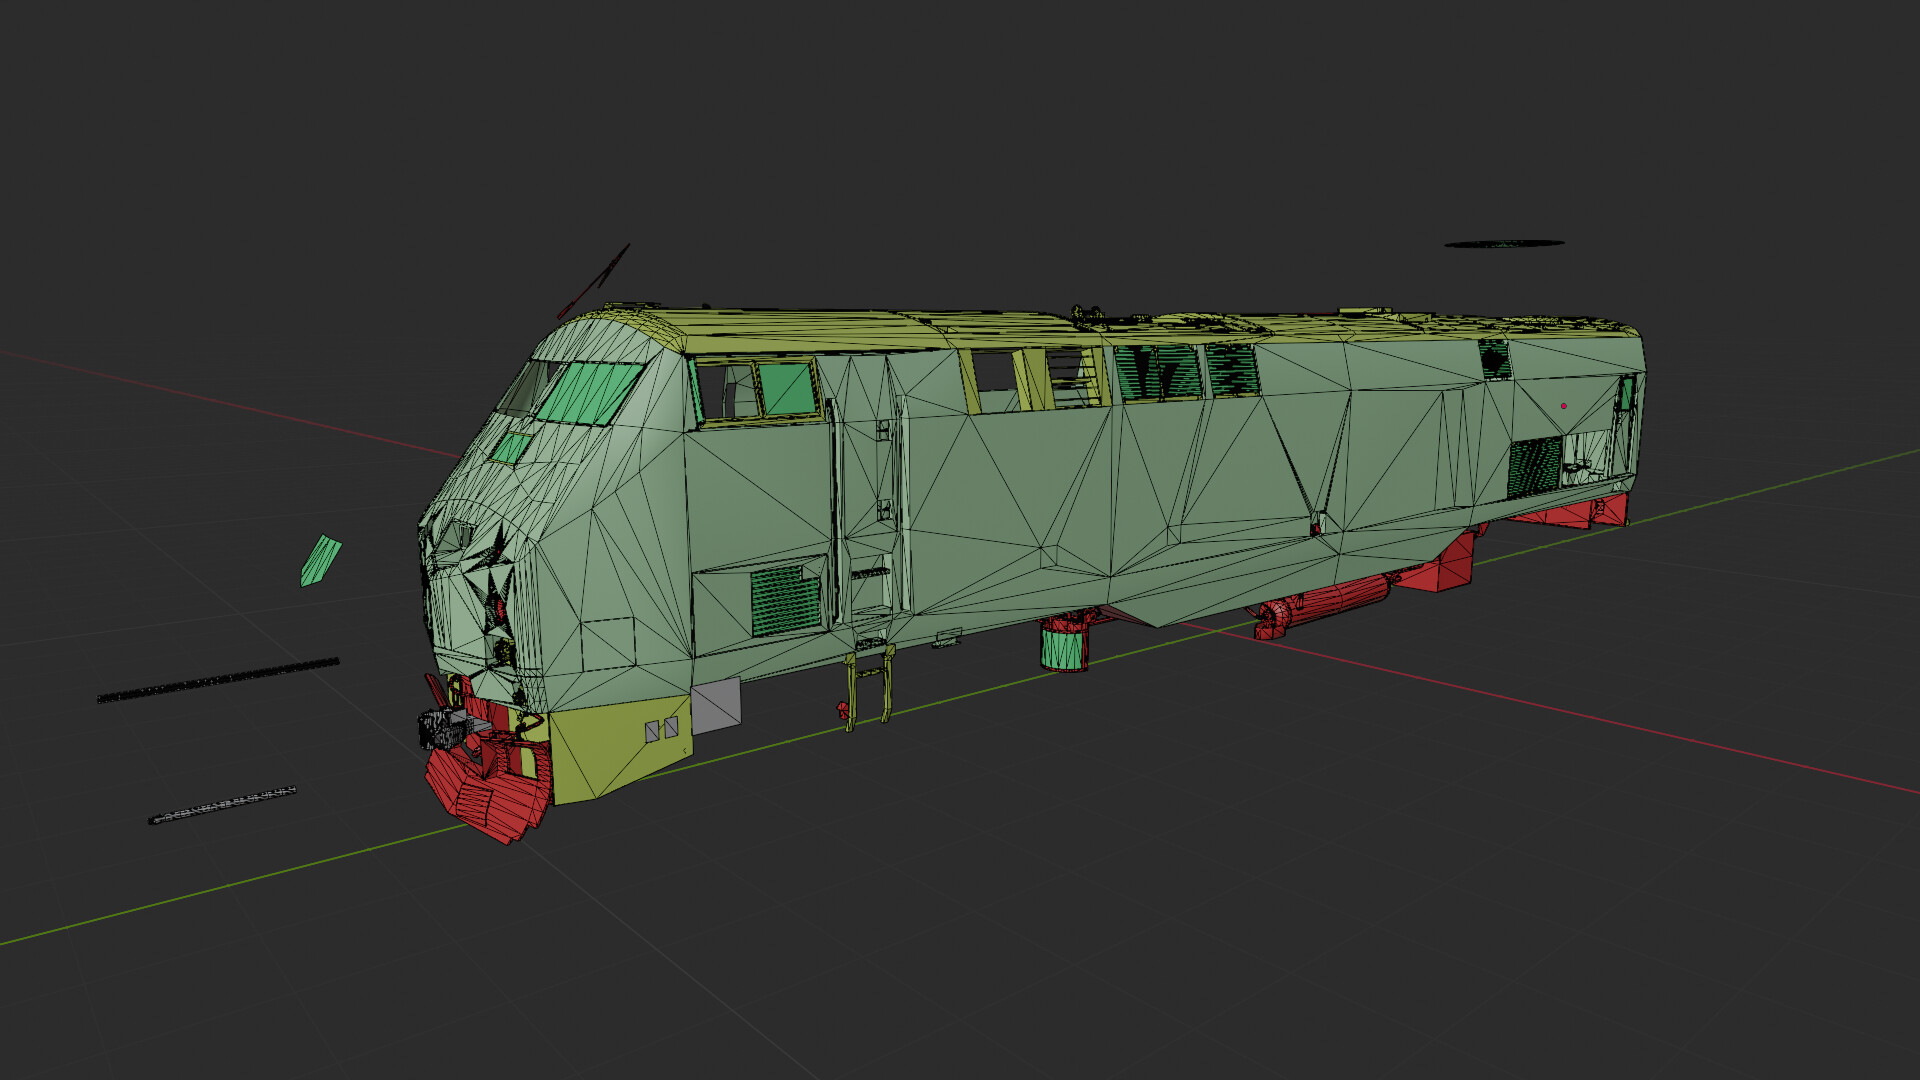Select the green cab side window pane
The width and height of the screenshot is (1920, 1080).
786,388
